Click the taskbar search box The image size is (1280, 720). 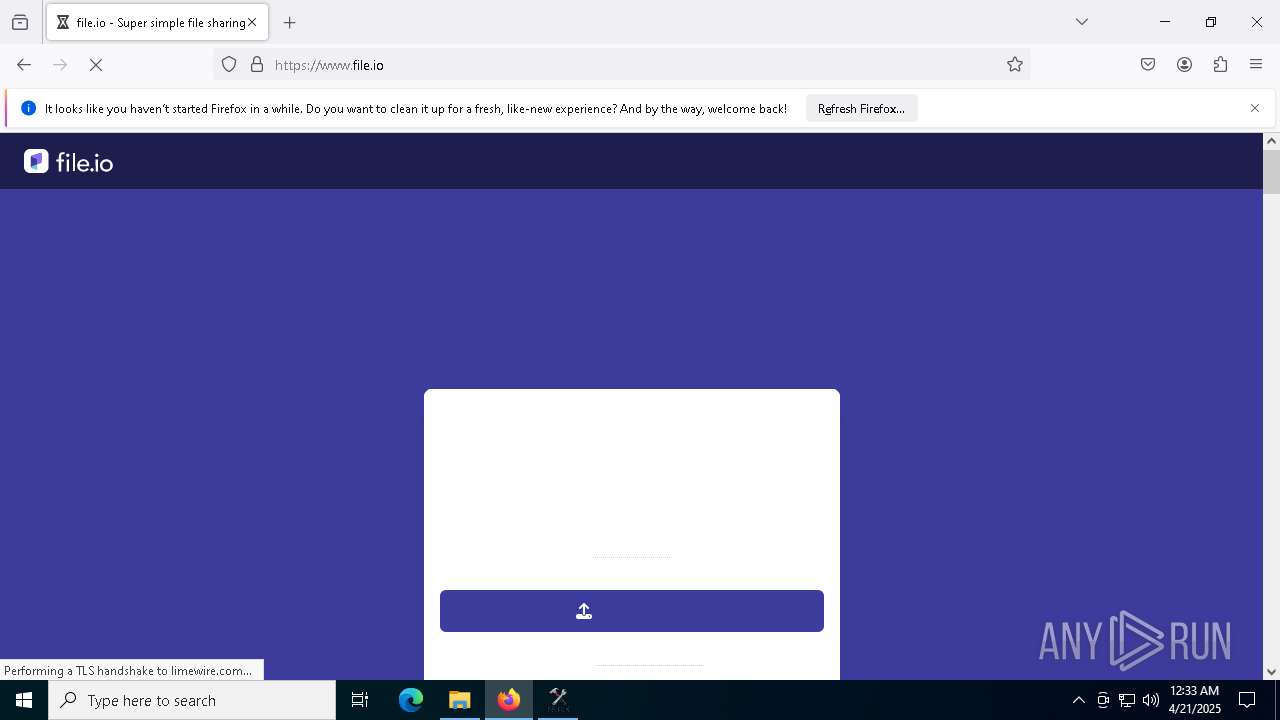click(x=192, y=700)
